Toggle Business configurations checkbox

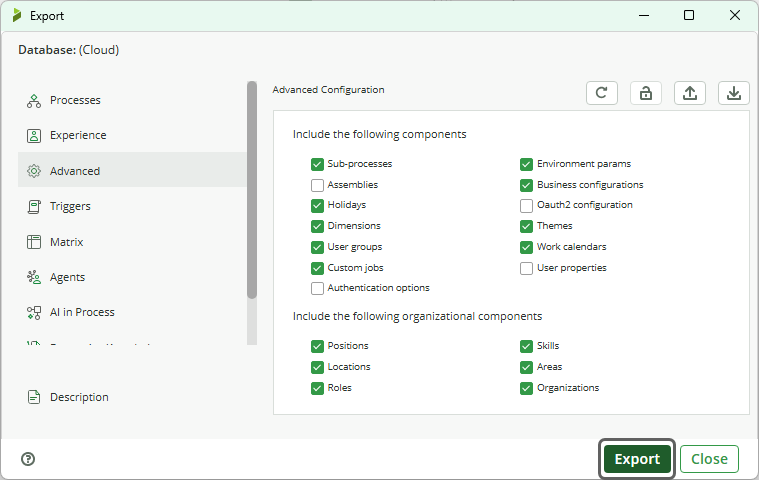coord(526,185)
